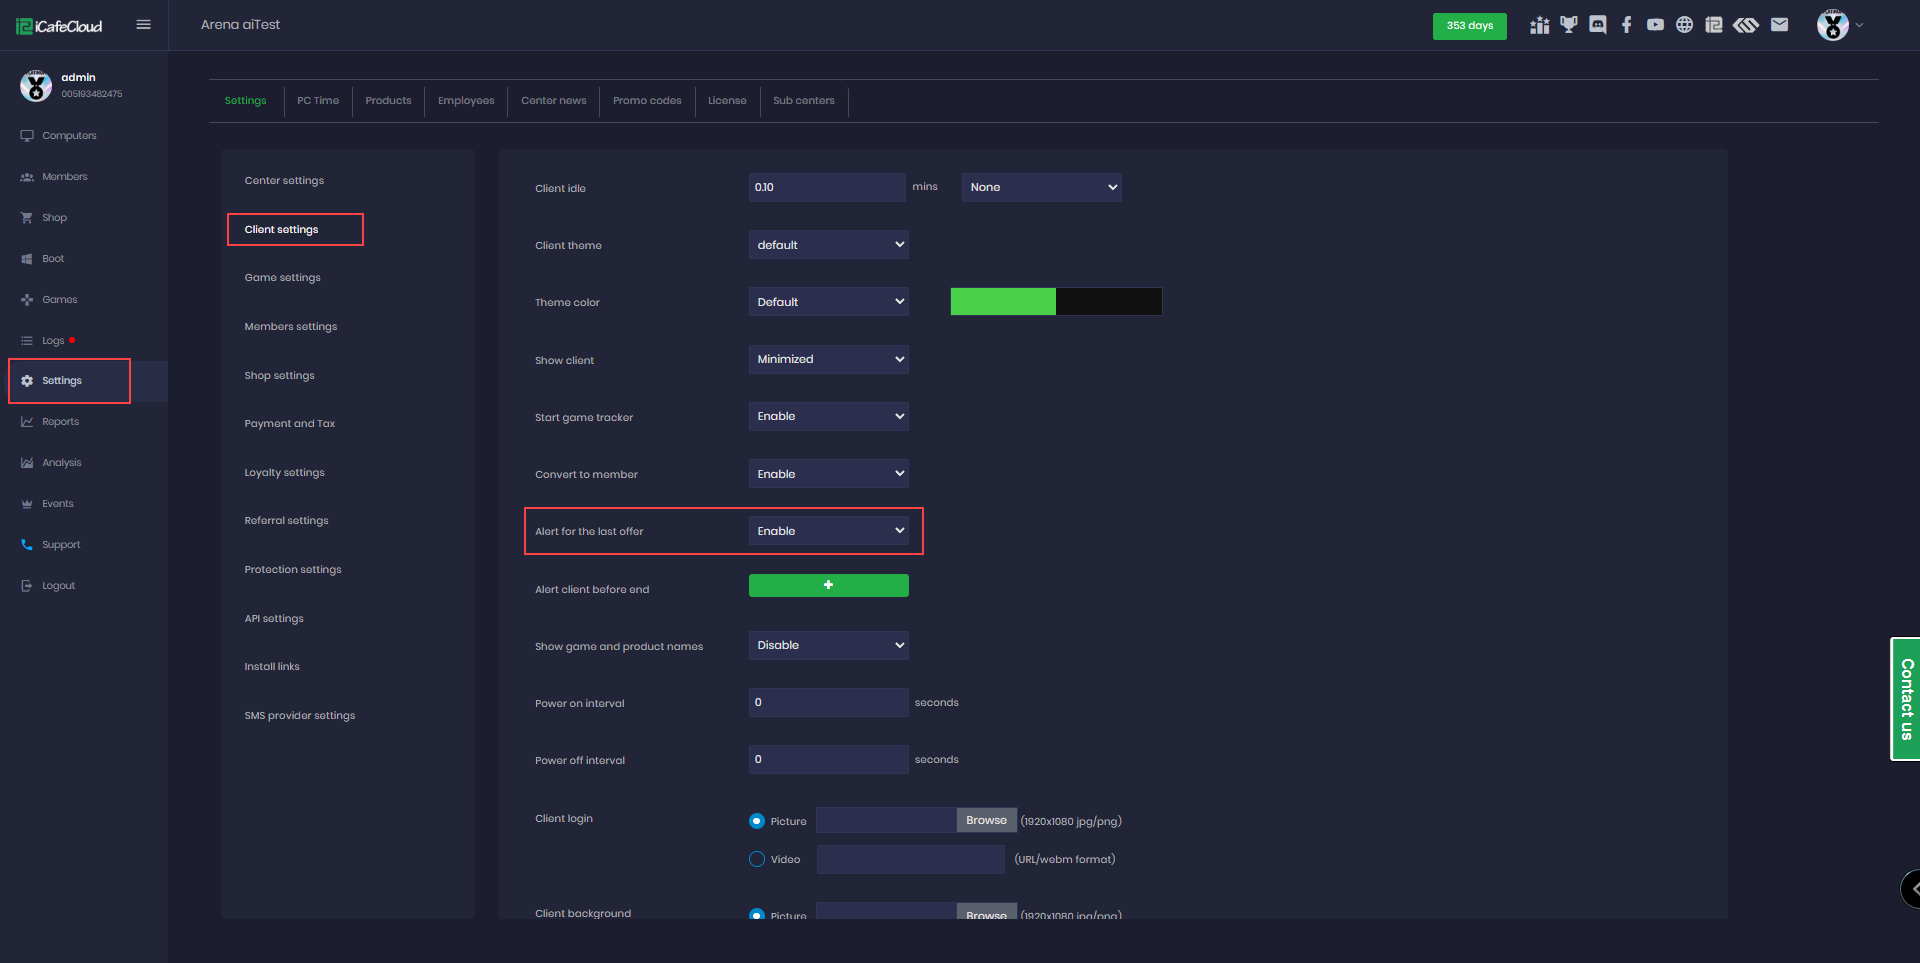
Task: Switch to the PC Time tab
Action: [x=318, y=101]
